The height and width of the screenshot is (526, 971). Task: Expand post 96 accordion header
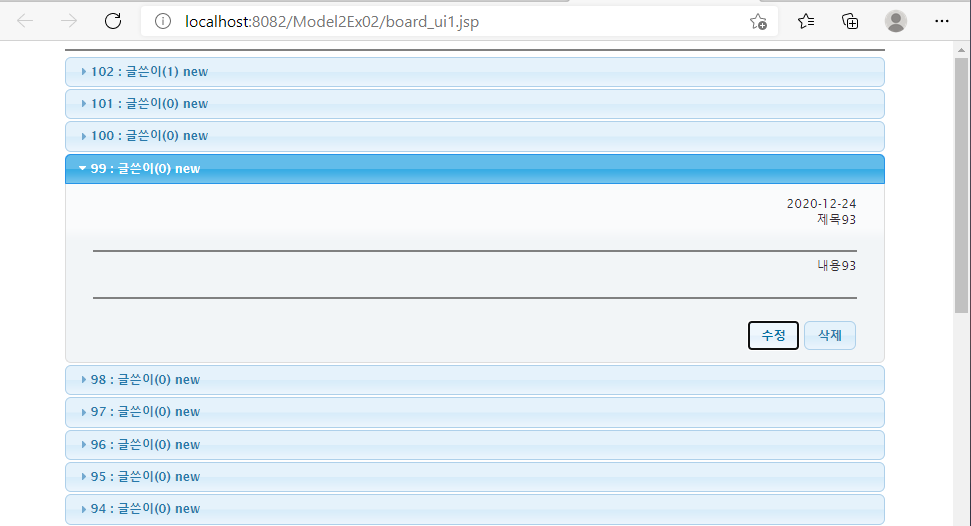tap(474, 445)
